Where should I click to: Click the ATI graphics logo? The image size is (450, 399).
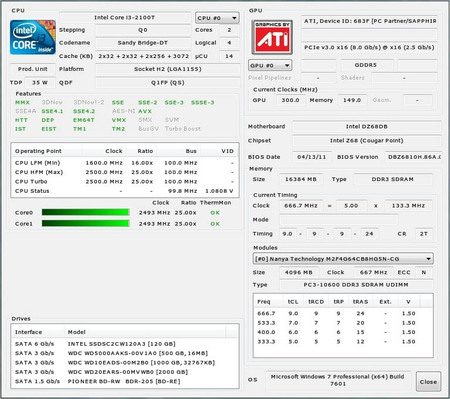[x=272, y=37]
